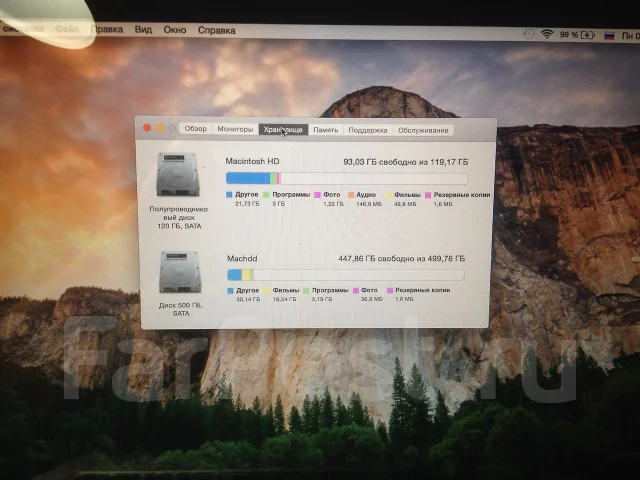Image resolution: width=640 pixels, height=480 pixels.
Task: Click '93,03 ГБ свободно из 119,17 ГБ'
Action: (406, 162)
